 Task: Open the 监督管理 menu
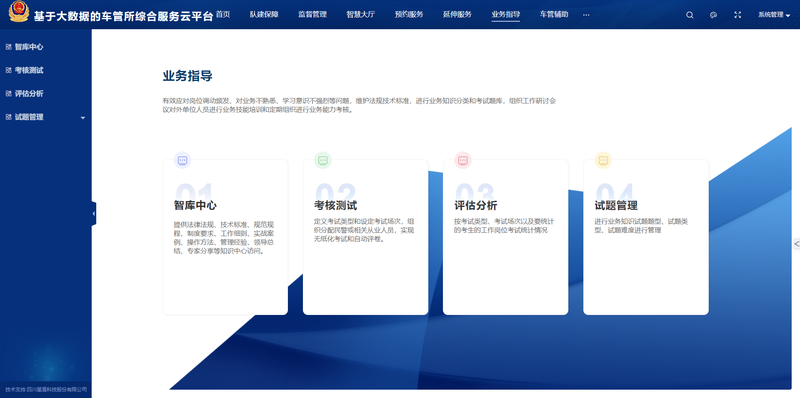[x=312, y=14]
